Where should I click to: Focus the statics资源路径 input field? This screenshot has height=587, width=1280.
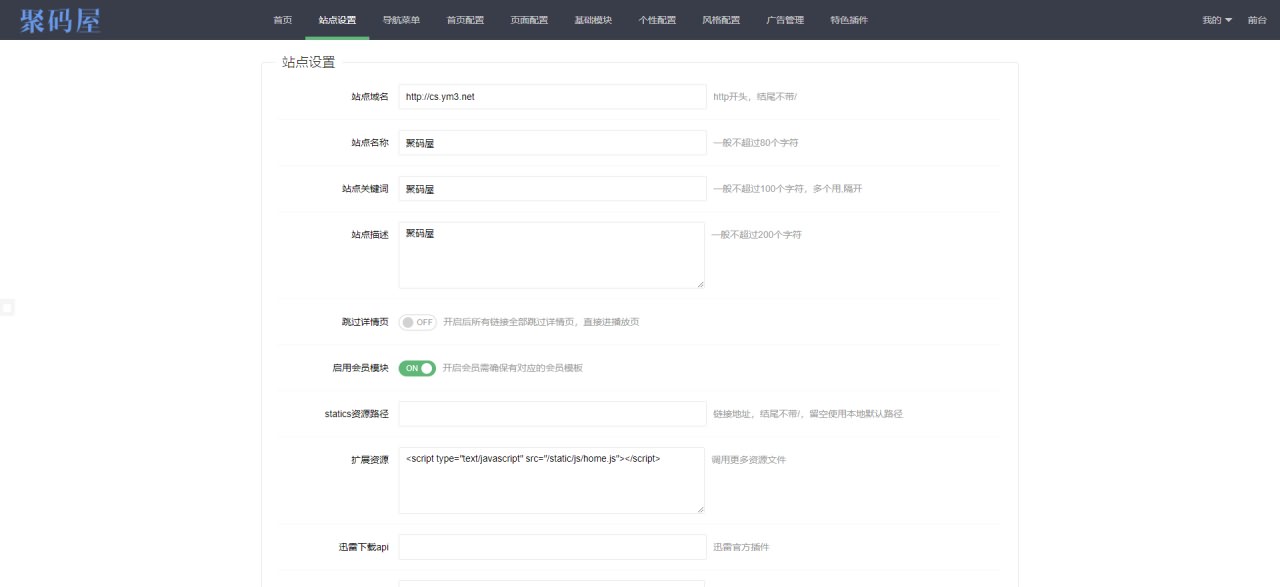(x=552, y=414)
